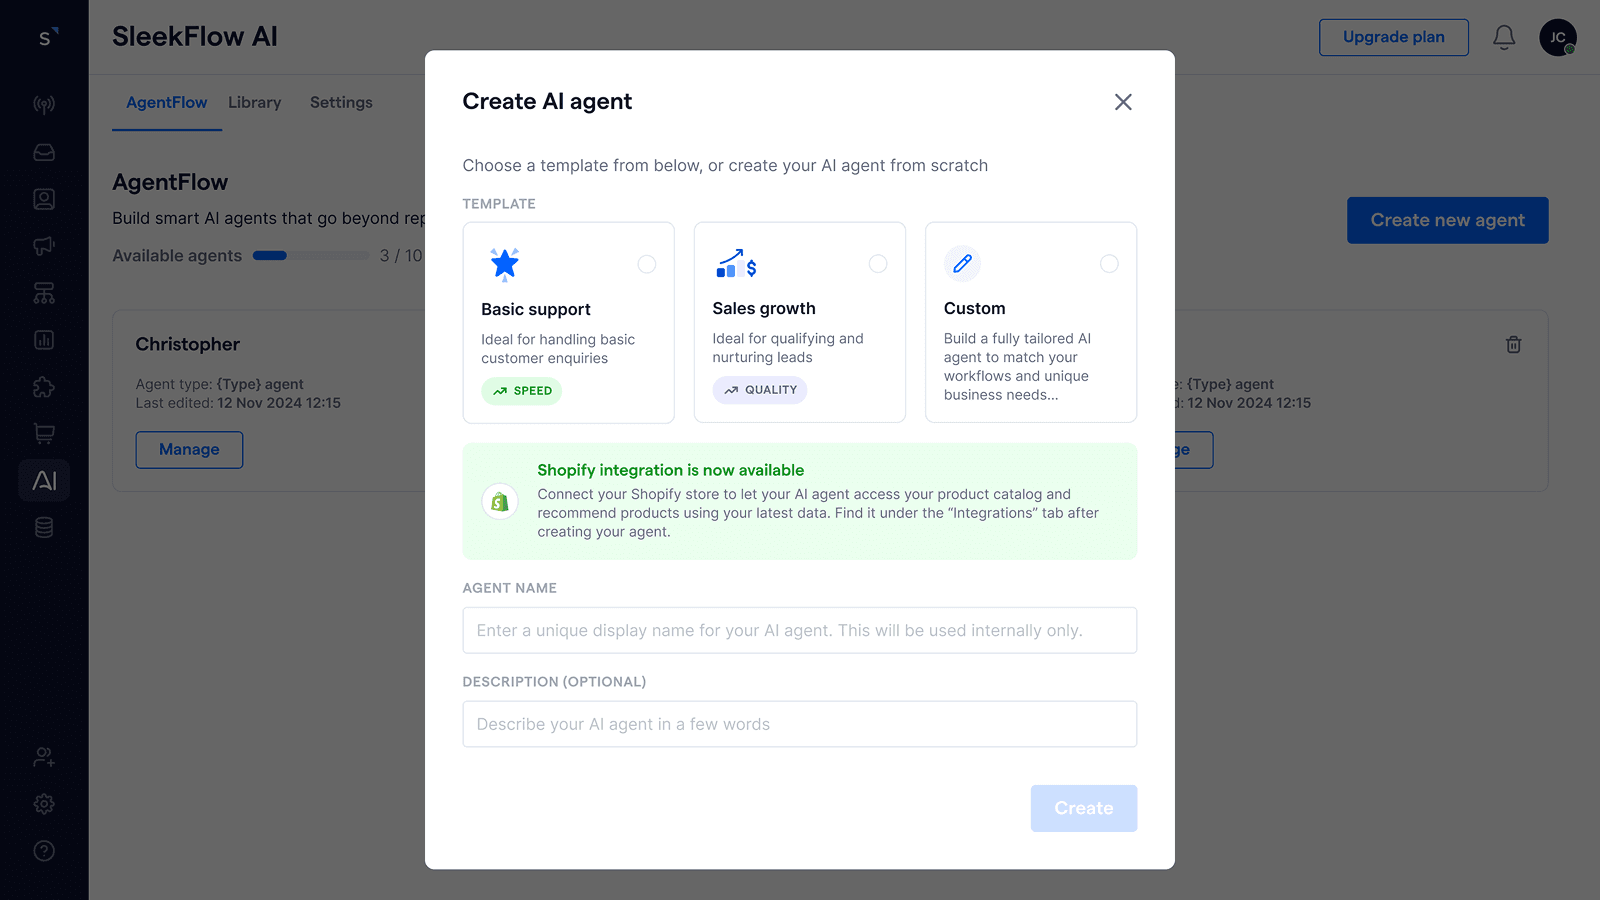This screenshot has height=900, width=1600.
Task: Click the Agent Name input field
Action: click(799, 630)
